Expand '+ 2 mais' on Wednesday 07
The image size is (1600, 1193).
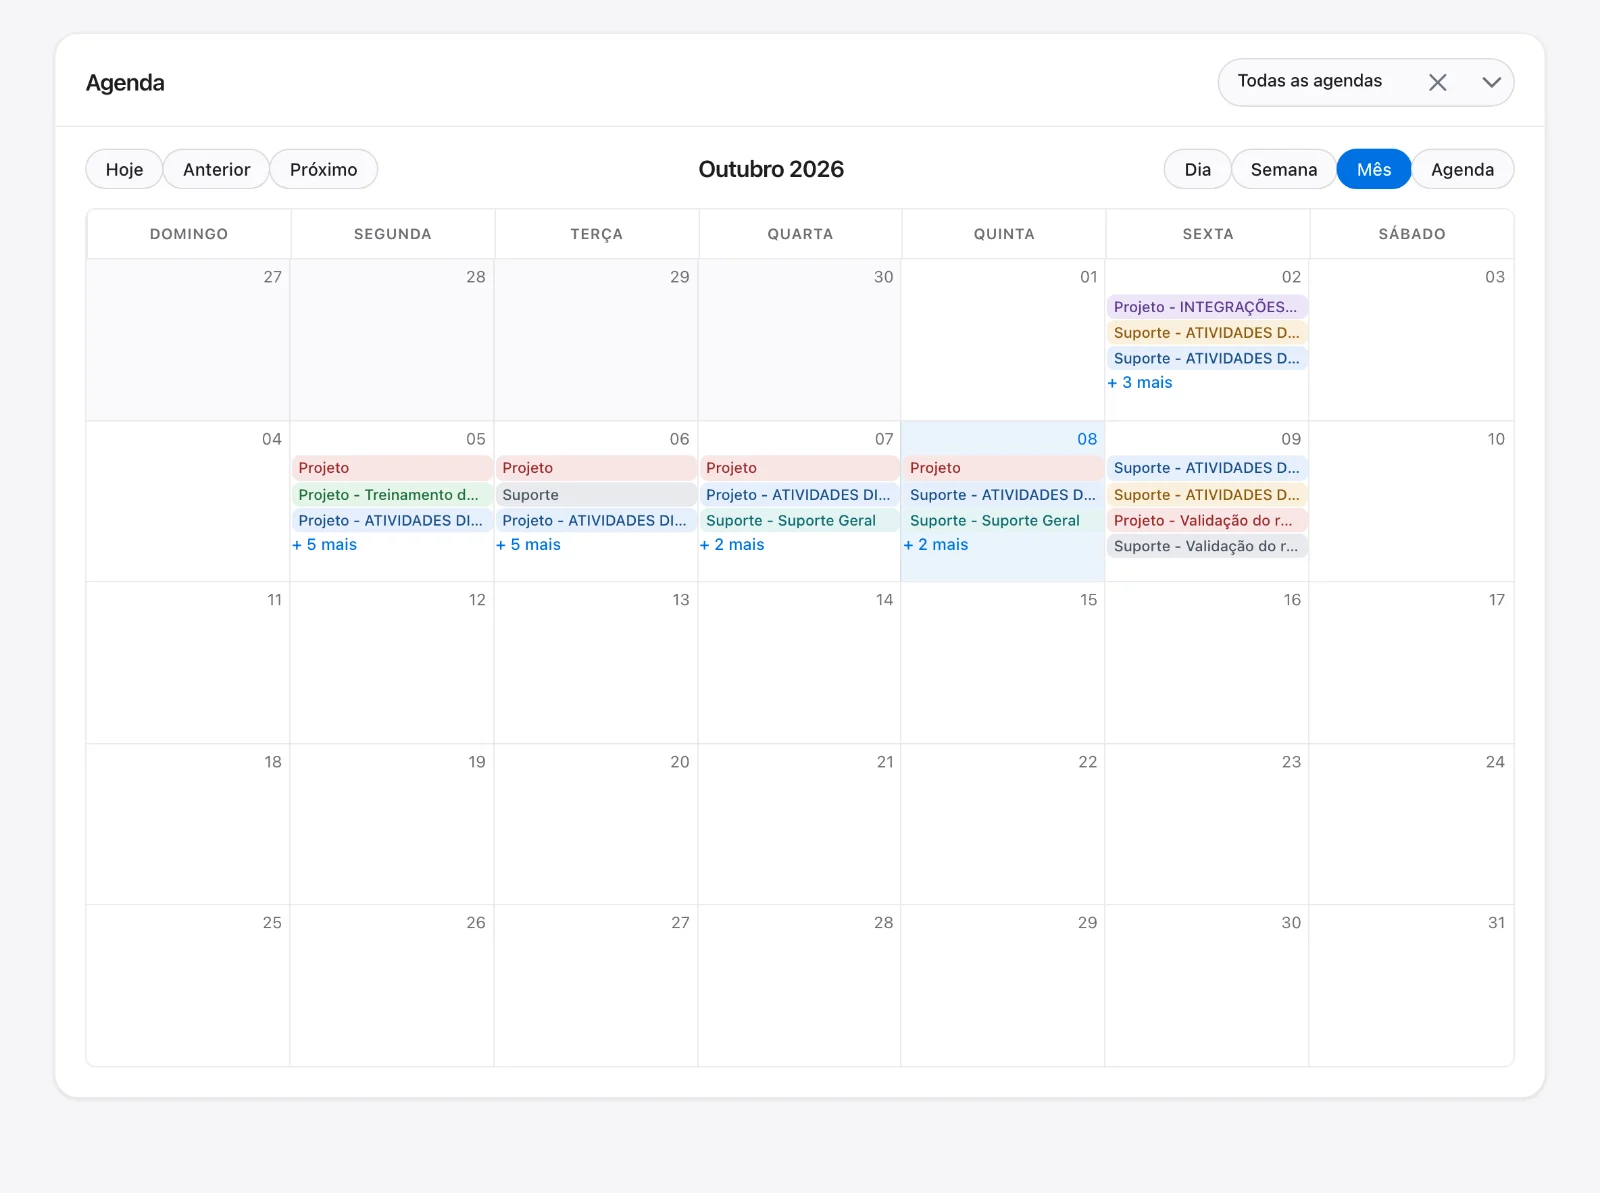coord(732,545)
